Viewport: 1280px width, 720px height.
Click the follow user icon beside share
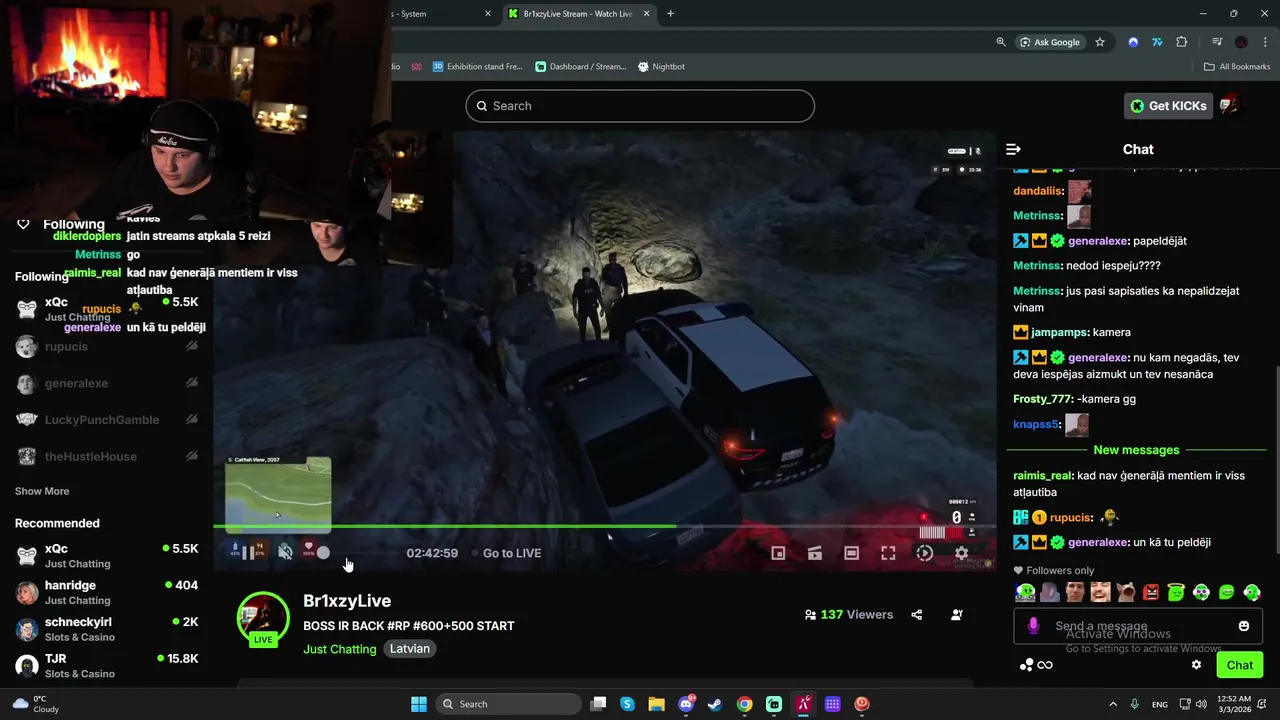957,615
